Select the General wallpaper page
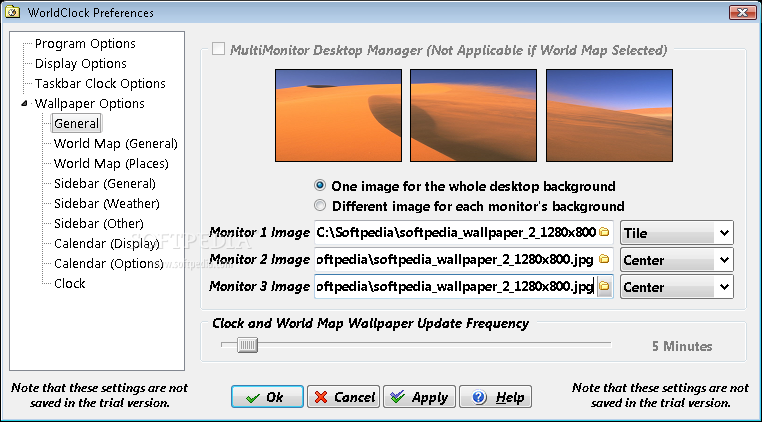The height and width of the screenshot is (422, 762). coord(76,123)
